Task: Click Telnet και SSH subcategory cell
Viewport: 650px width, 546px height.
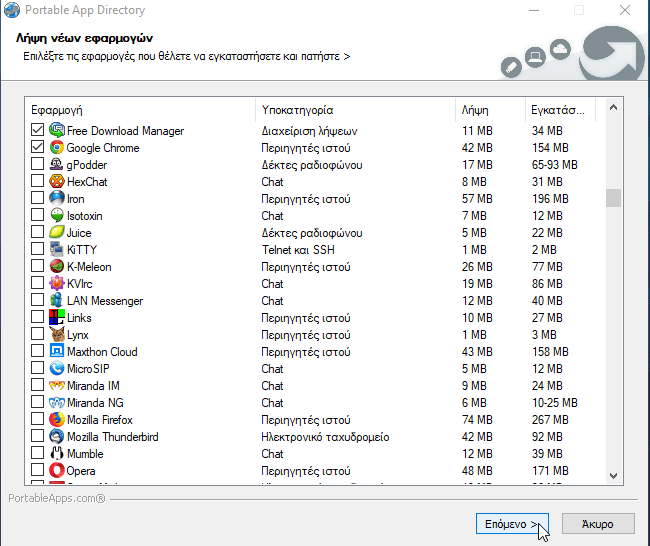Action: (298, 250)
